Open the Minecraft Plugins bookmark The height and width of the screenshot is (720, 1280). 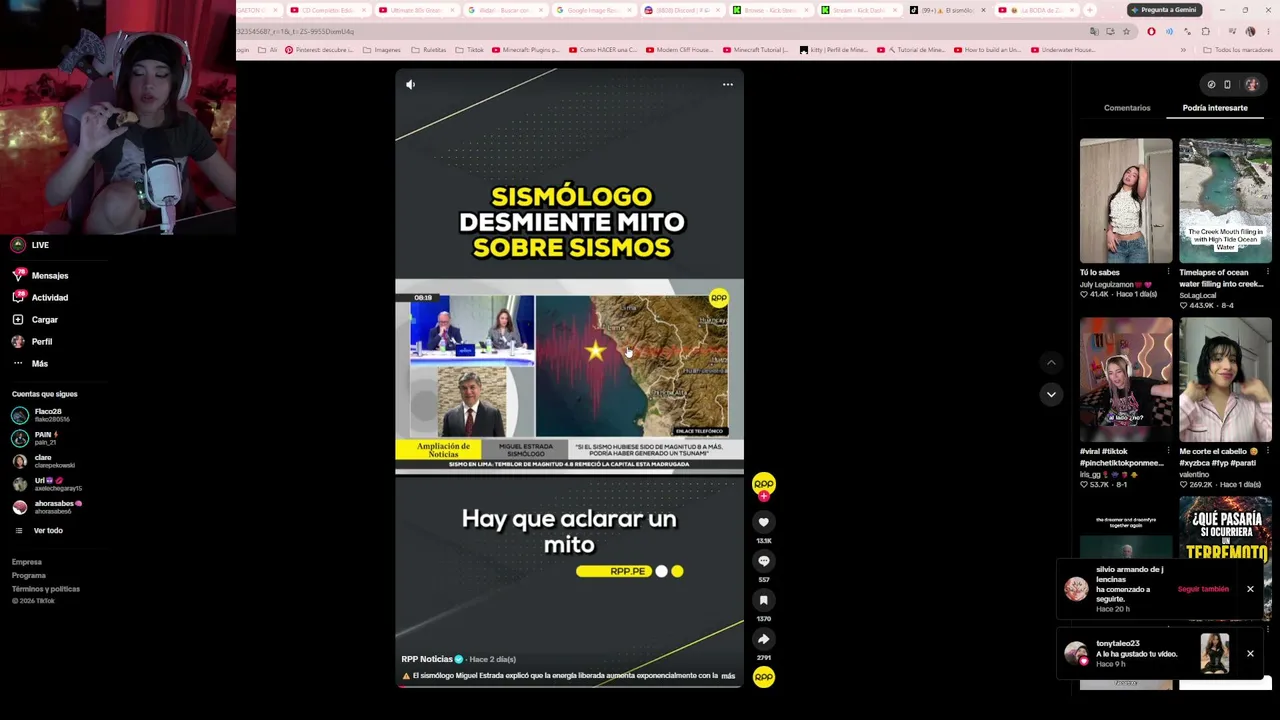pyautogui.click(x=526, y=50)
